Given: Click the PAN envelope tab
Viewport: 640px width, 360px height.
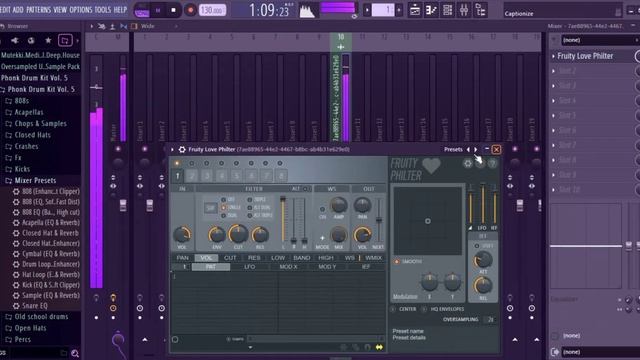Looking at the screenshot, I should click(x=182, y=258).
